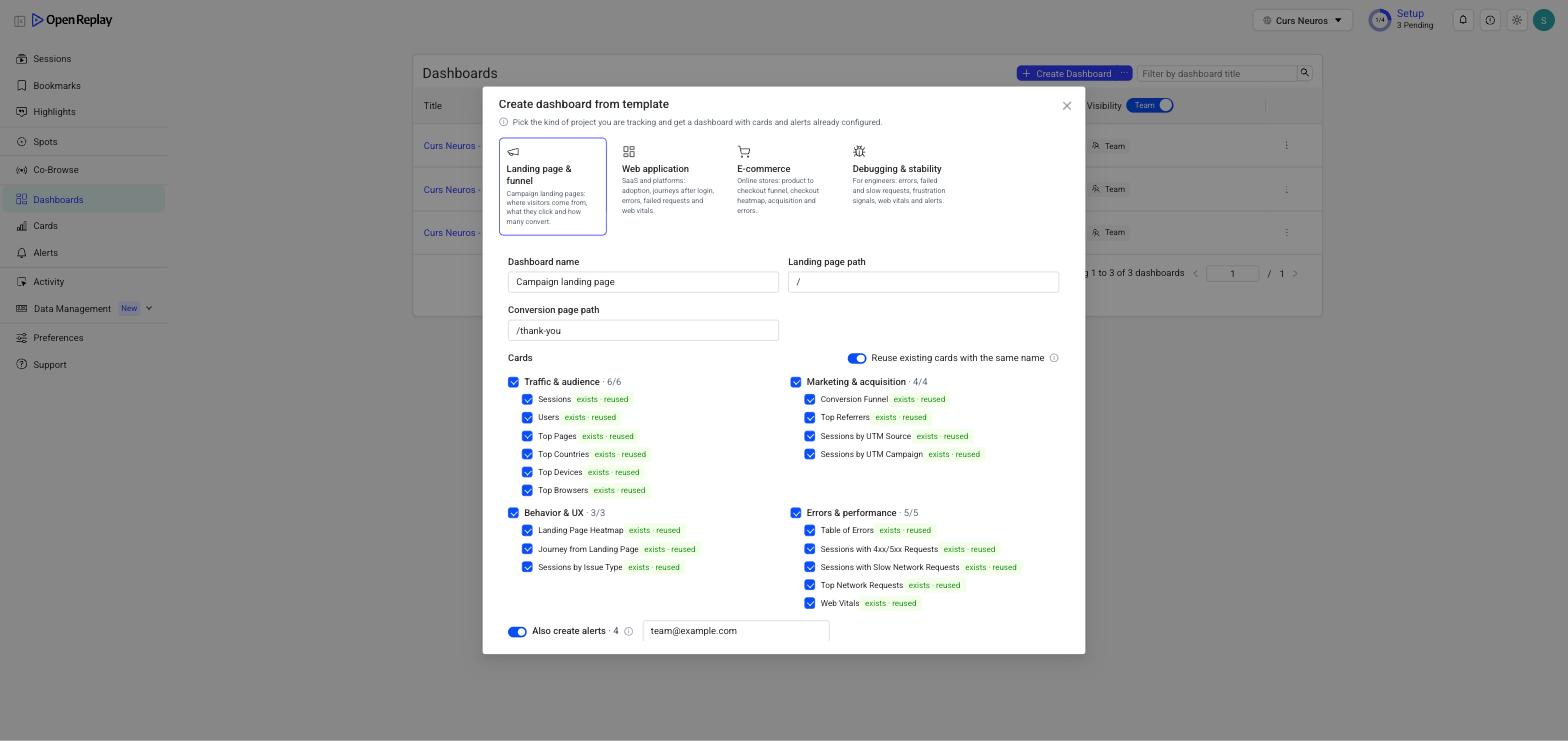The width and height of the screenshot is (1568, 741).
Task: Open Create Dashboard more options ellipsis
Action: point(1124,74)
